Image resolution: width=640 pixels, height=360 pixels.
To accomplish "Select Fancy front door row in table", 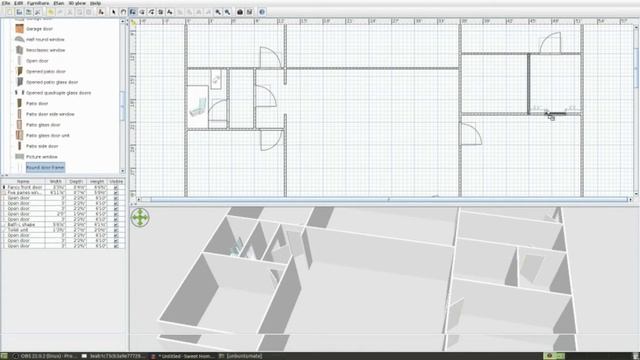I will click(x=63, y=187).
